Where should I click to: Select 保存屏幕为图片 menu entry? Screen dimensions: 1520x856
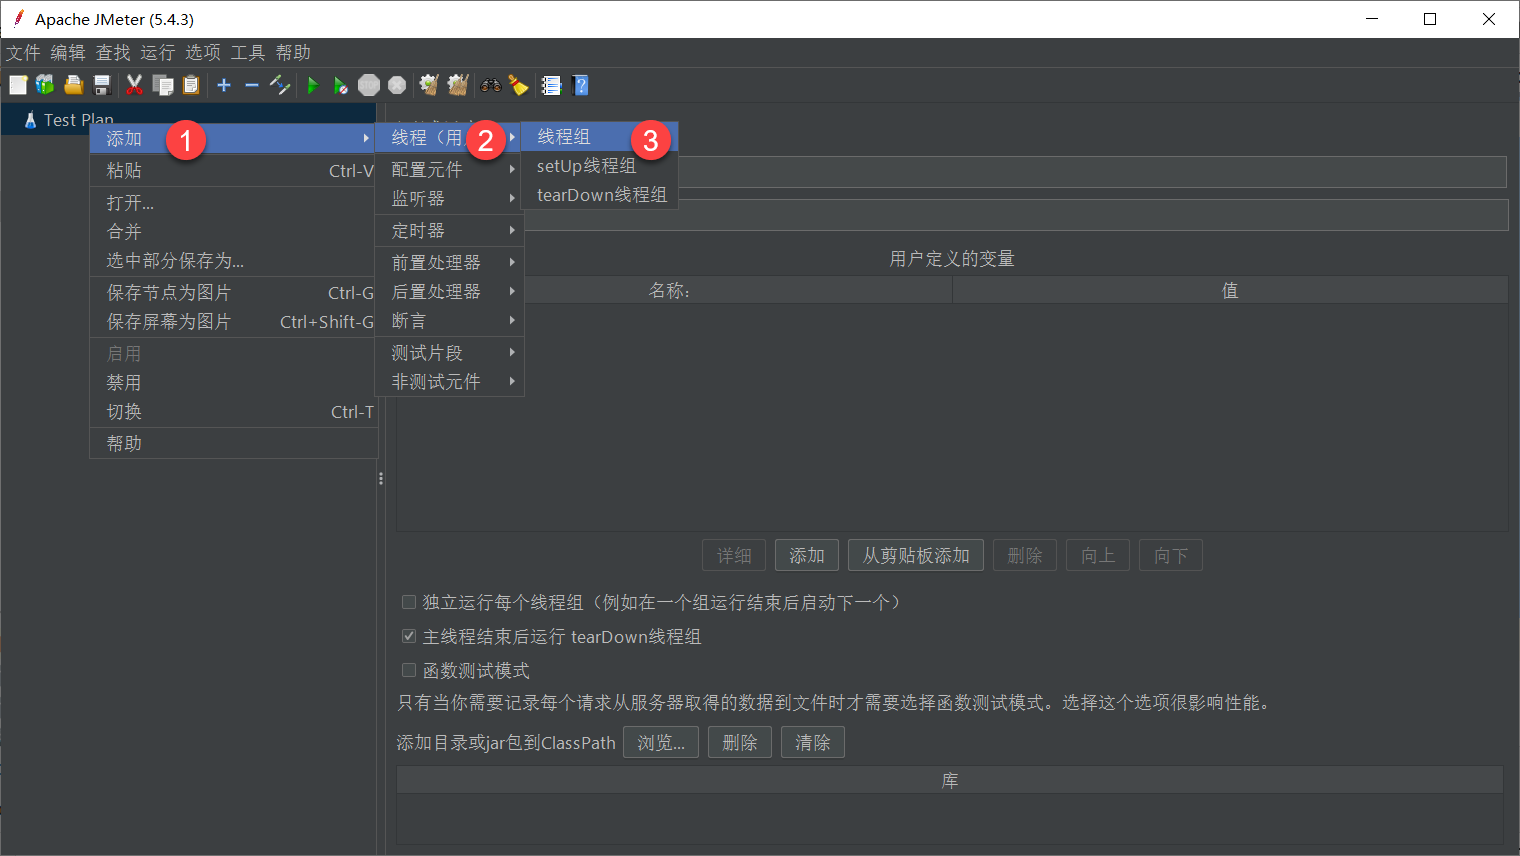coord(233,321)
